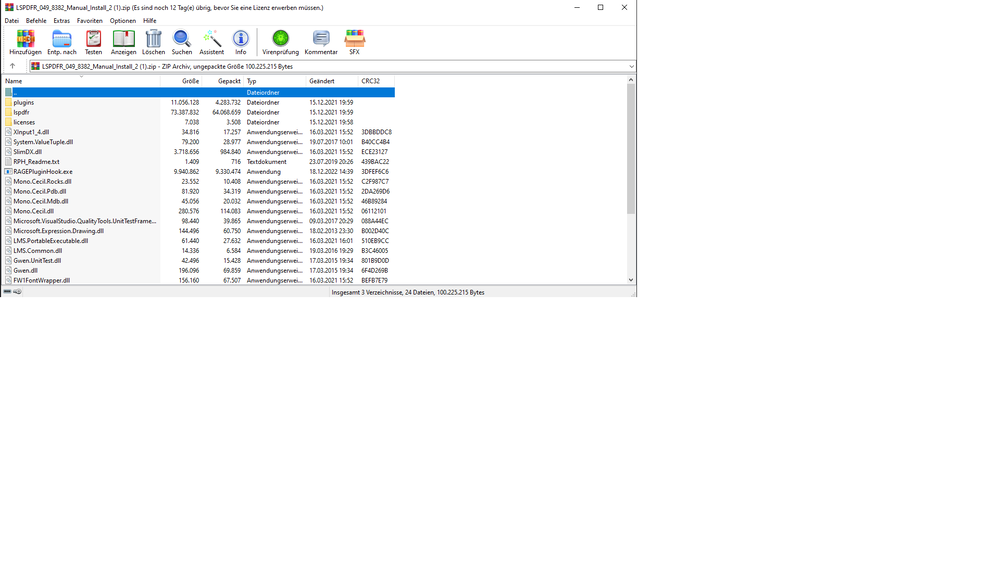
Task: Select XInput1_4.dll file
Action: click(x=31, y=132)
